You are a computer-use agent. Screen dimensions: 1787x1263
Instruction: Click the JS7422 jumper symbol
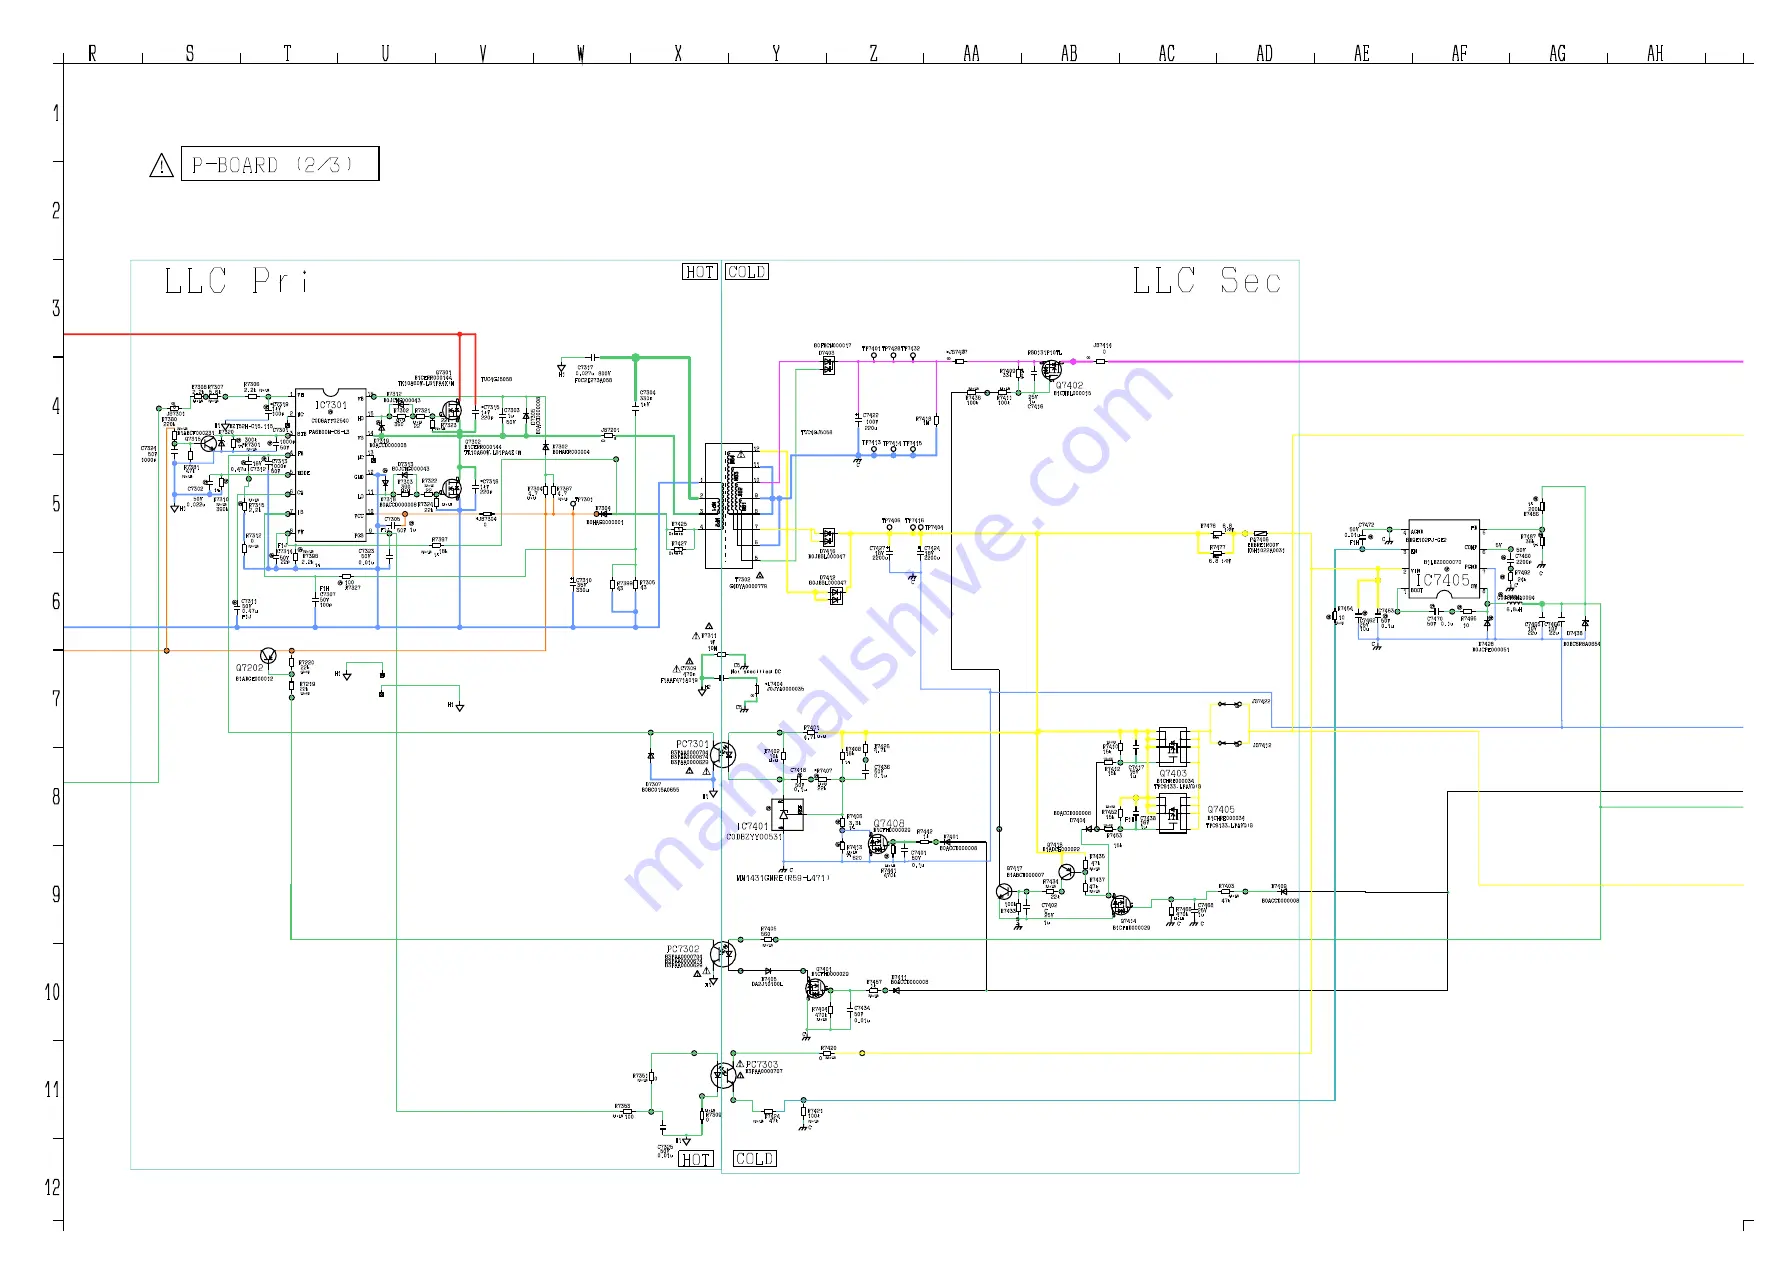[x=1230, y=705]
